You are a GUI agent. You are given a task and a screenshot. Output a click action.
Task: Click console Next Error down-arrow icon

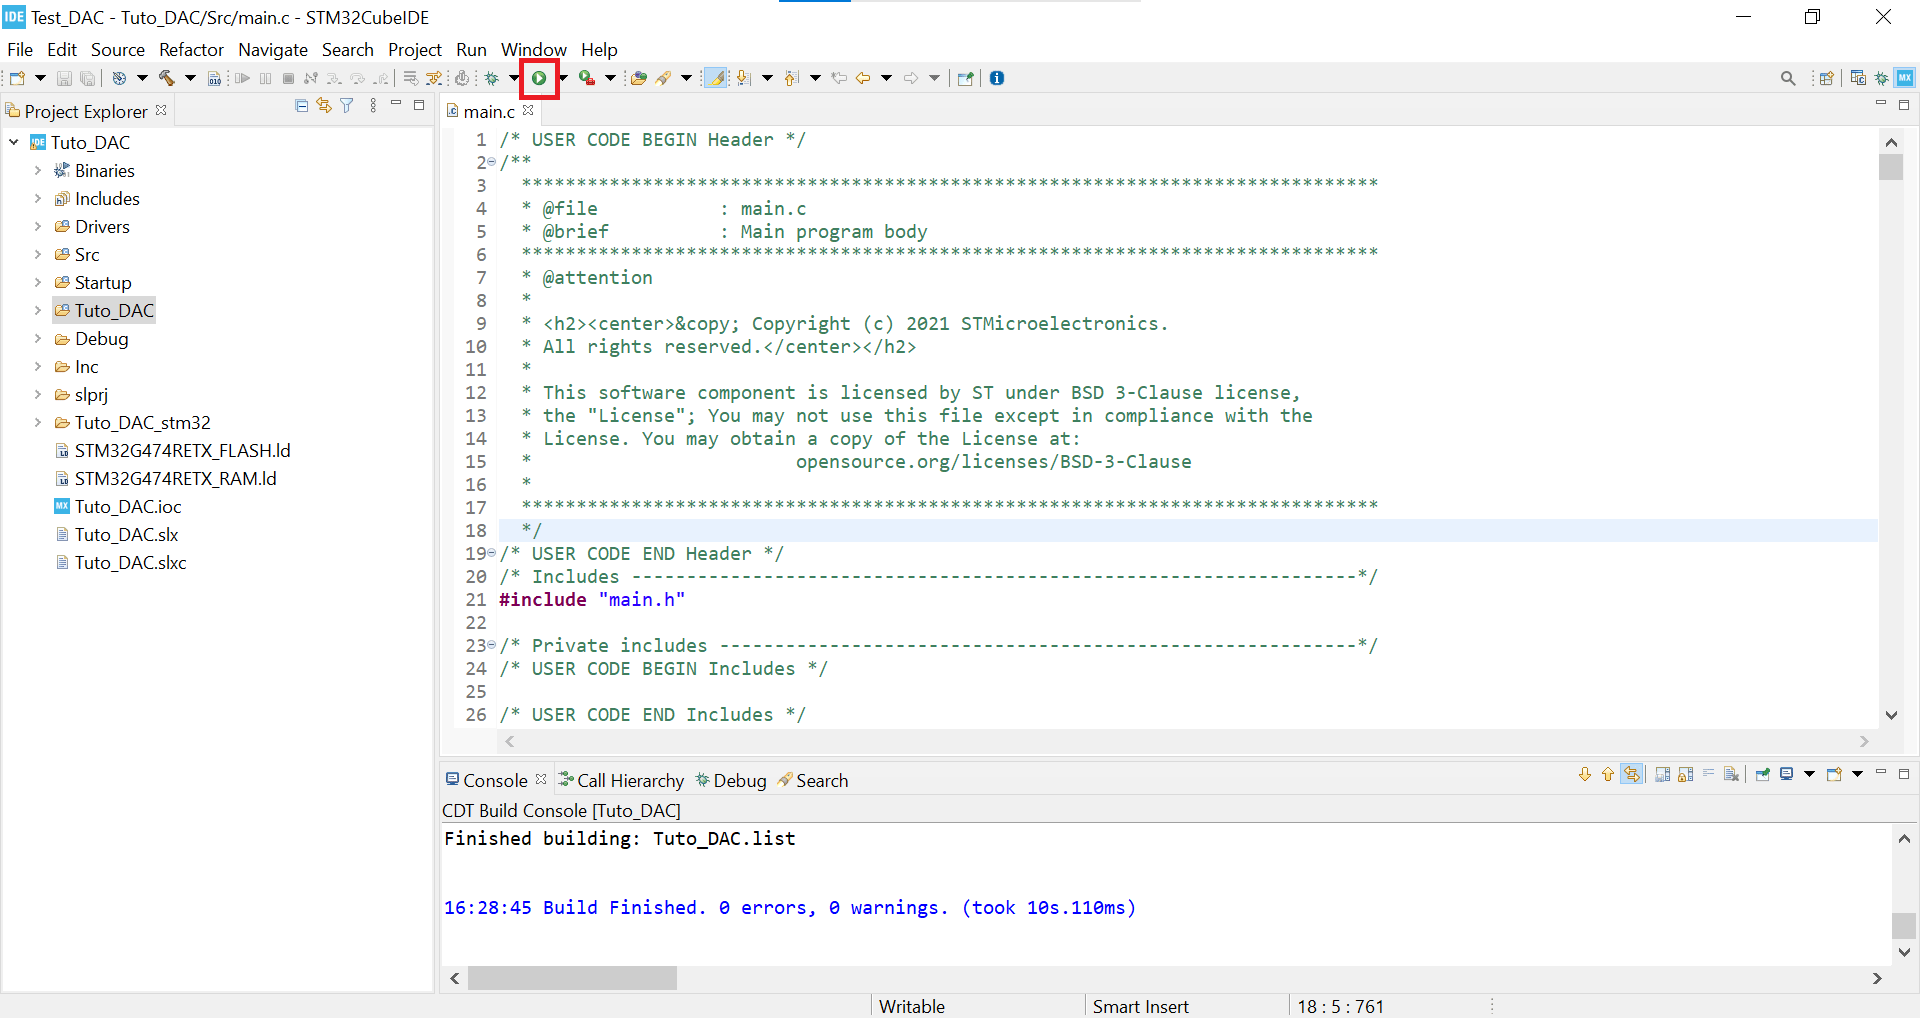(1585, 774)
